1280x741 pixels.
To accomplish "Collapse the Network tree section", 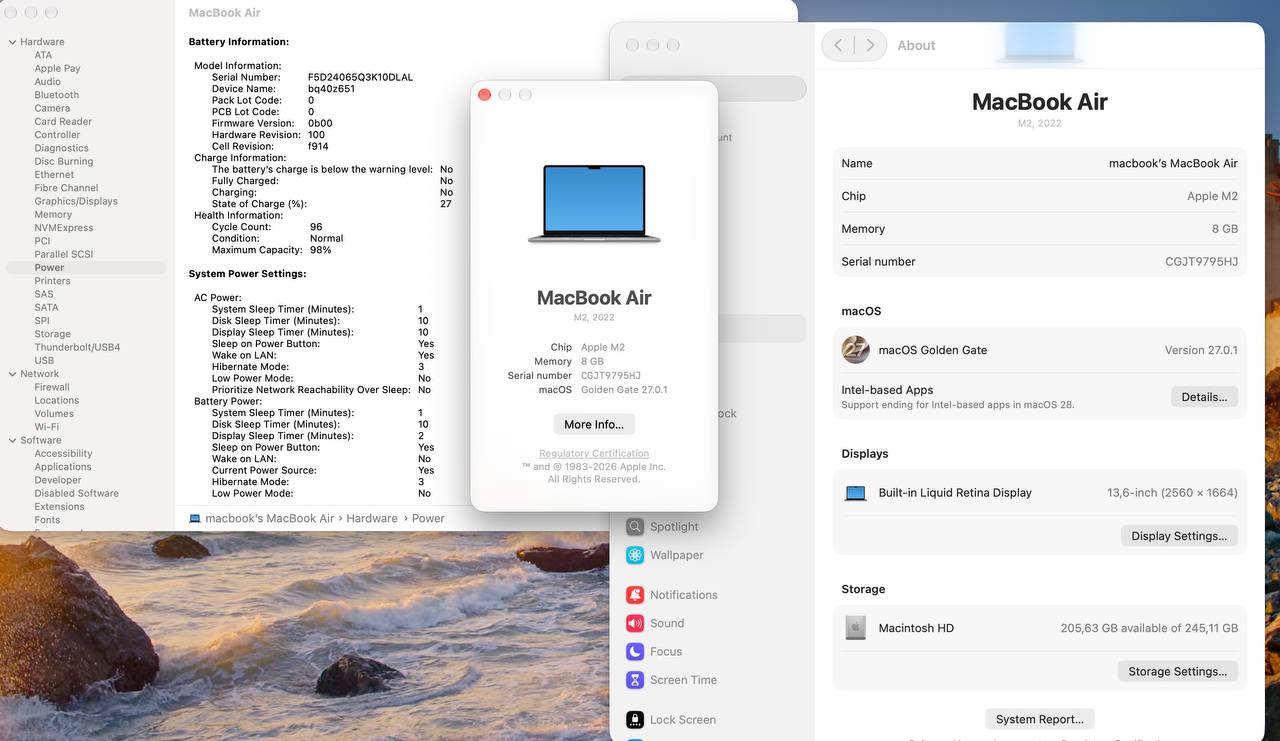I will [12, 374].
